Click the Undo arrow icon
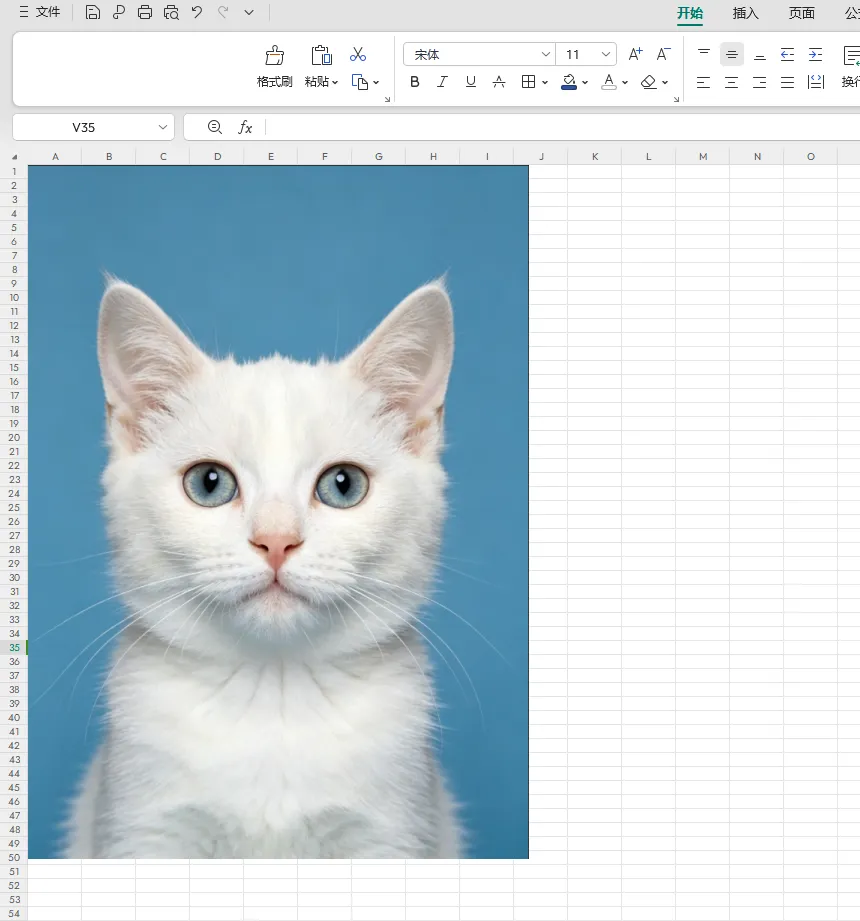860x921 pixels. tap(197, 12)
